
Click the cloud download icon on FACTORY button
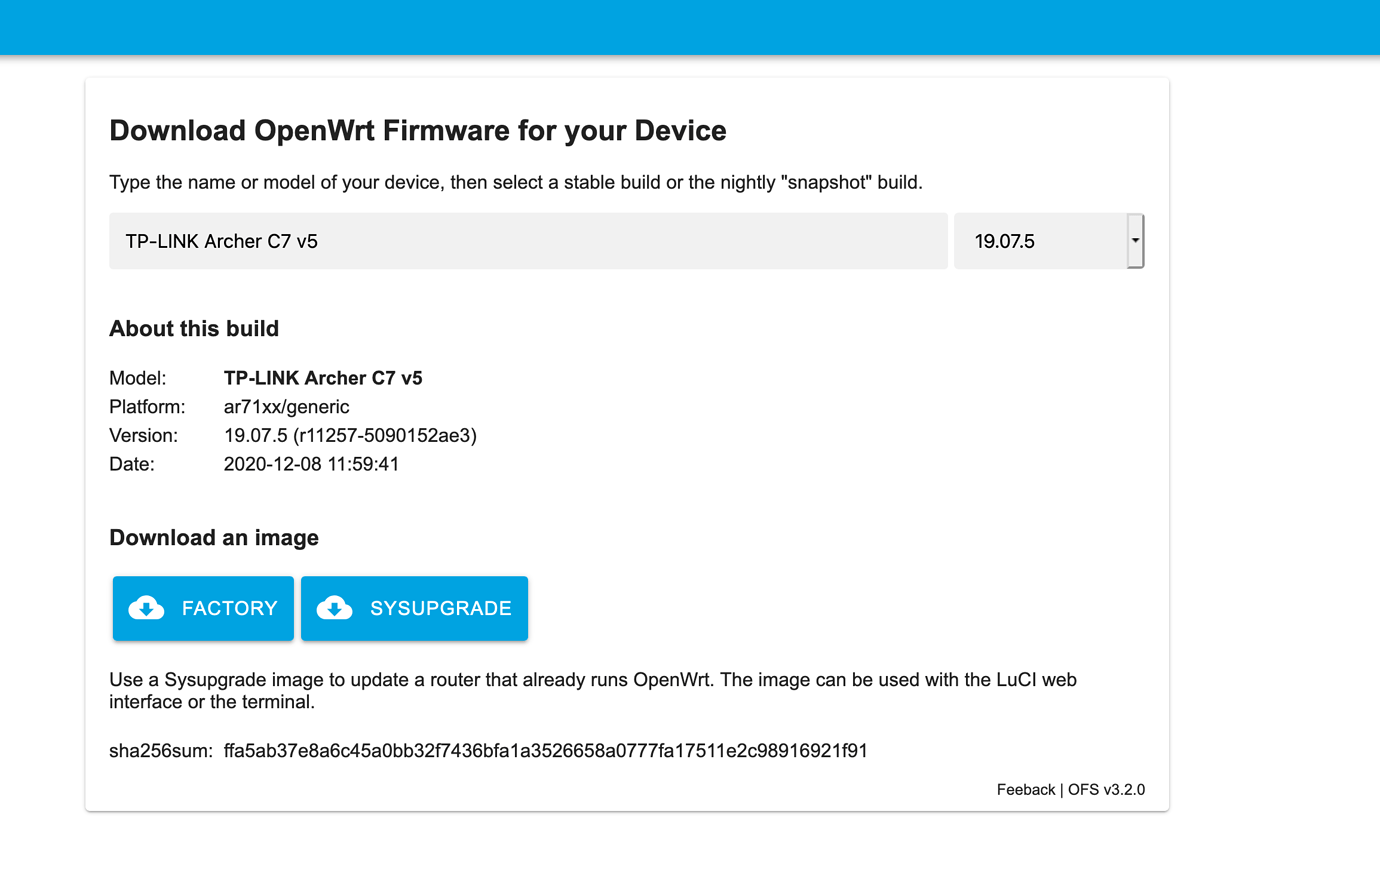146,608
